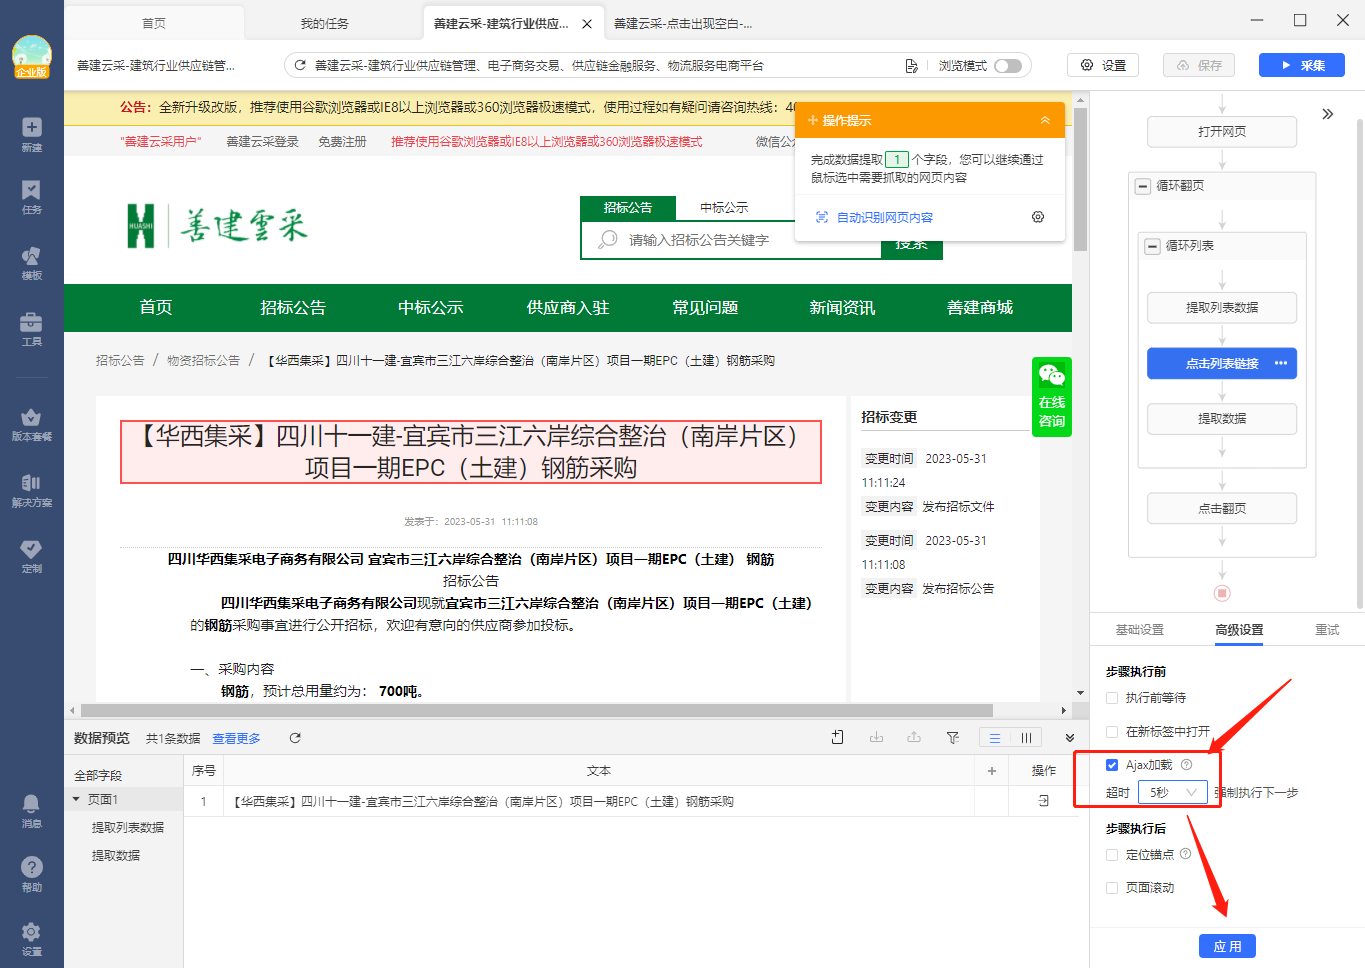The image size is (1365, 968).
Task: Click the 设置 button in top toolbar
Action: (1103, 65)
